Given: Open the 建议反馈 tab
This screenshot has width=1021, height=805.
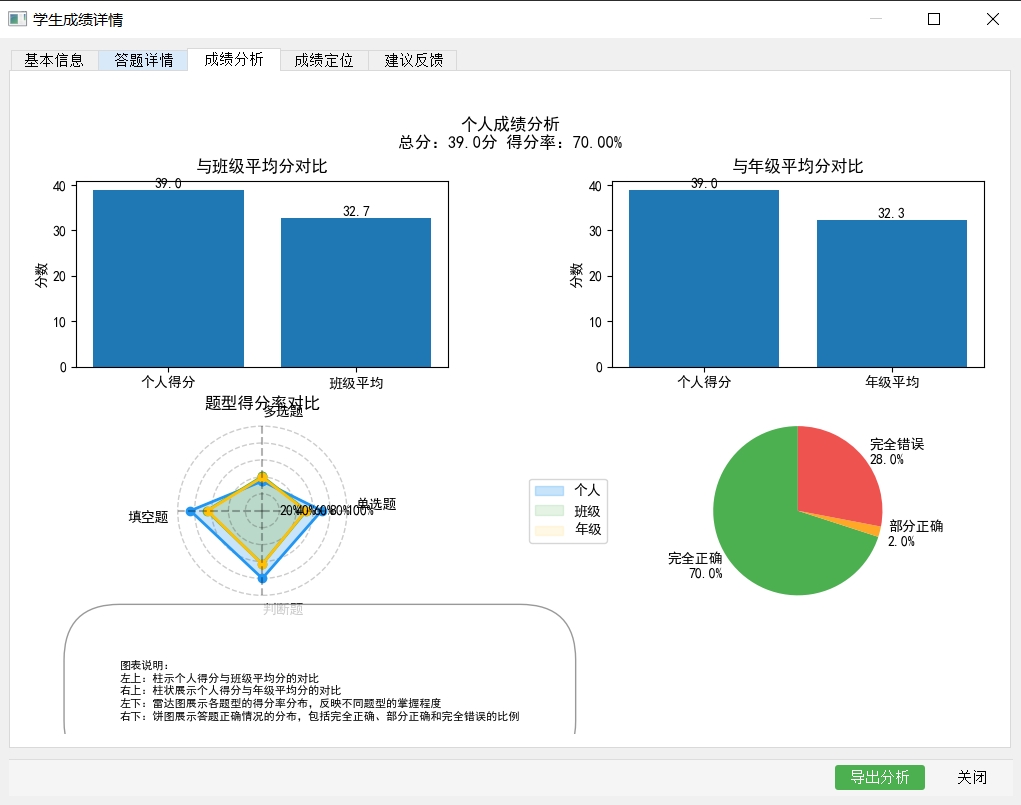Looking at the screenshot, I should (413, 60).
